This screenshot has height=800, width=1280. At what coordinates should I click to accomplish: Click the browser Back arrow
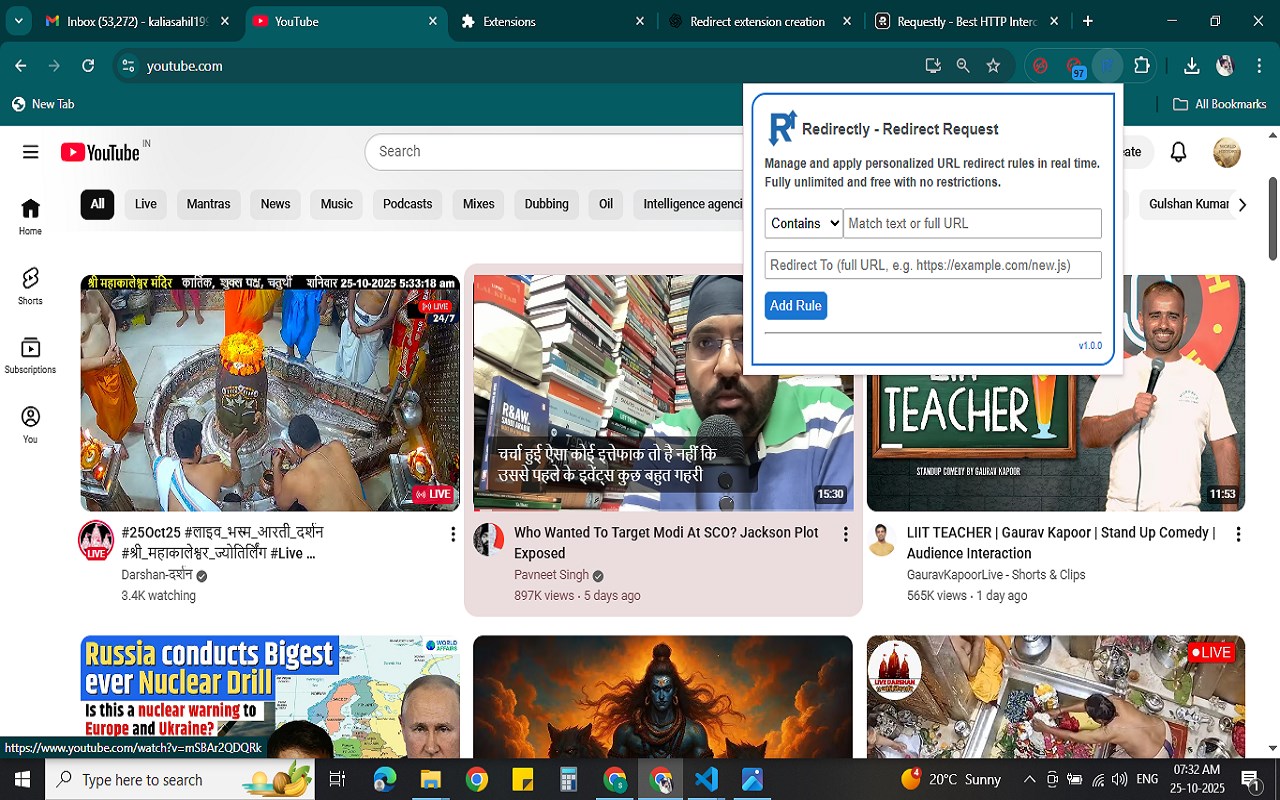(21, 66)
